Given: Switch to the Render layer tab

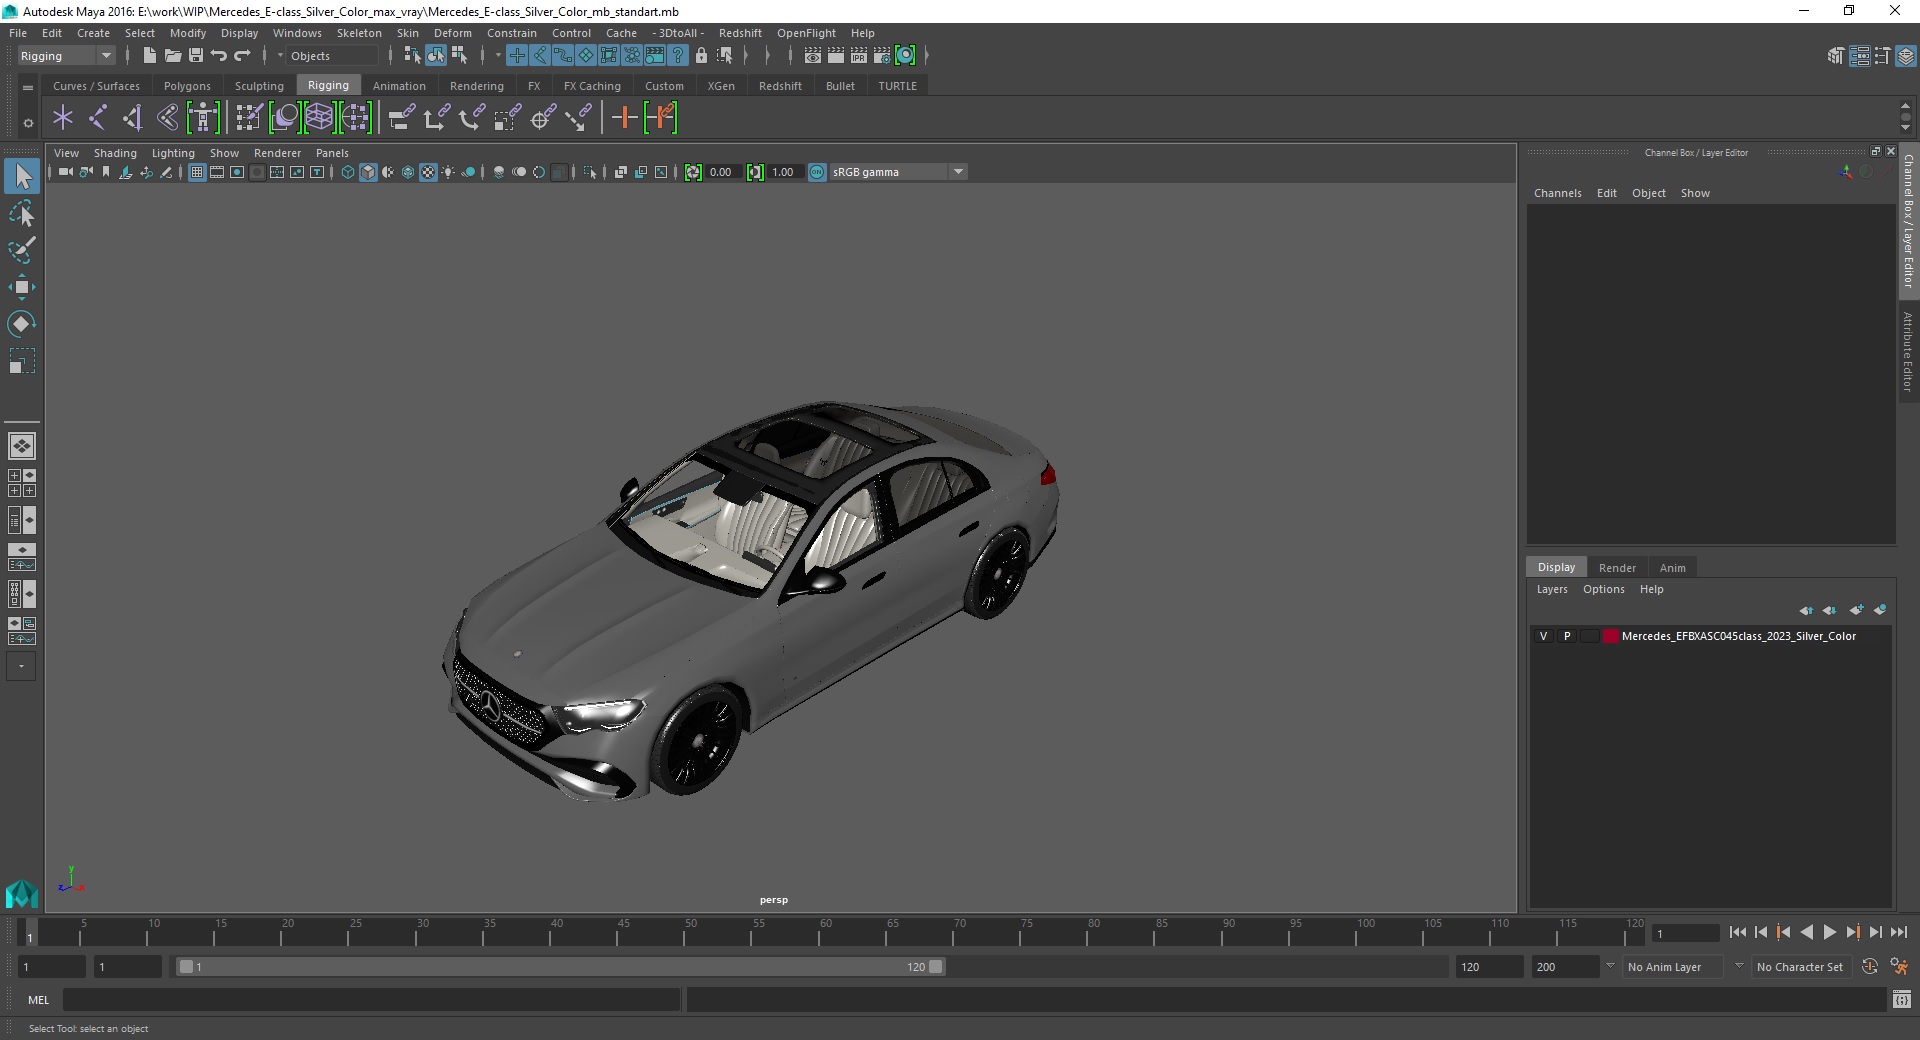Looking at the screenshot, I should pos(1617,568).
